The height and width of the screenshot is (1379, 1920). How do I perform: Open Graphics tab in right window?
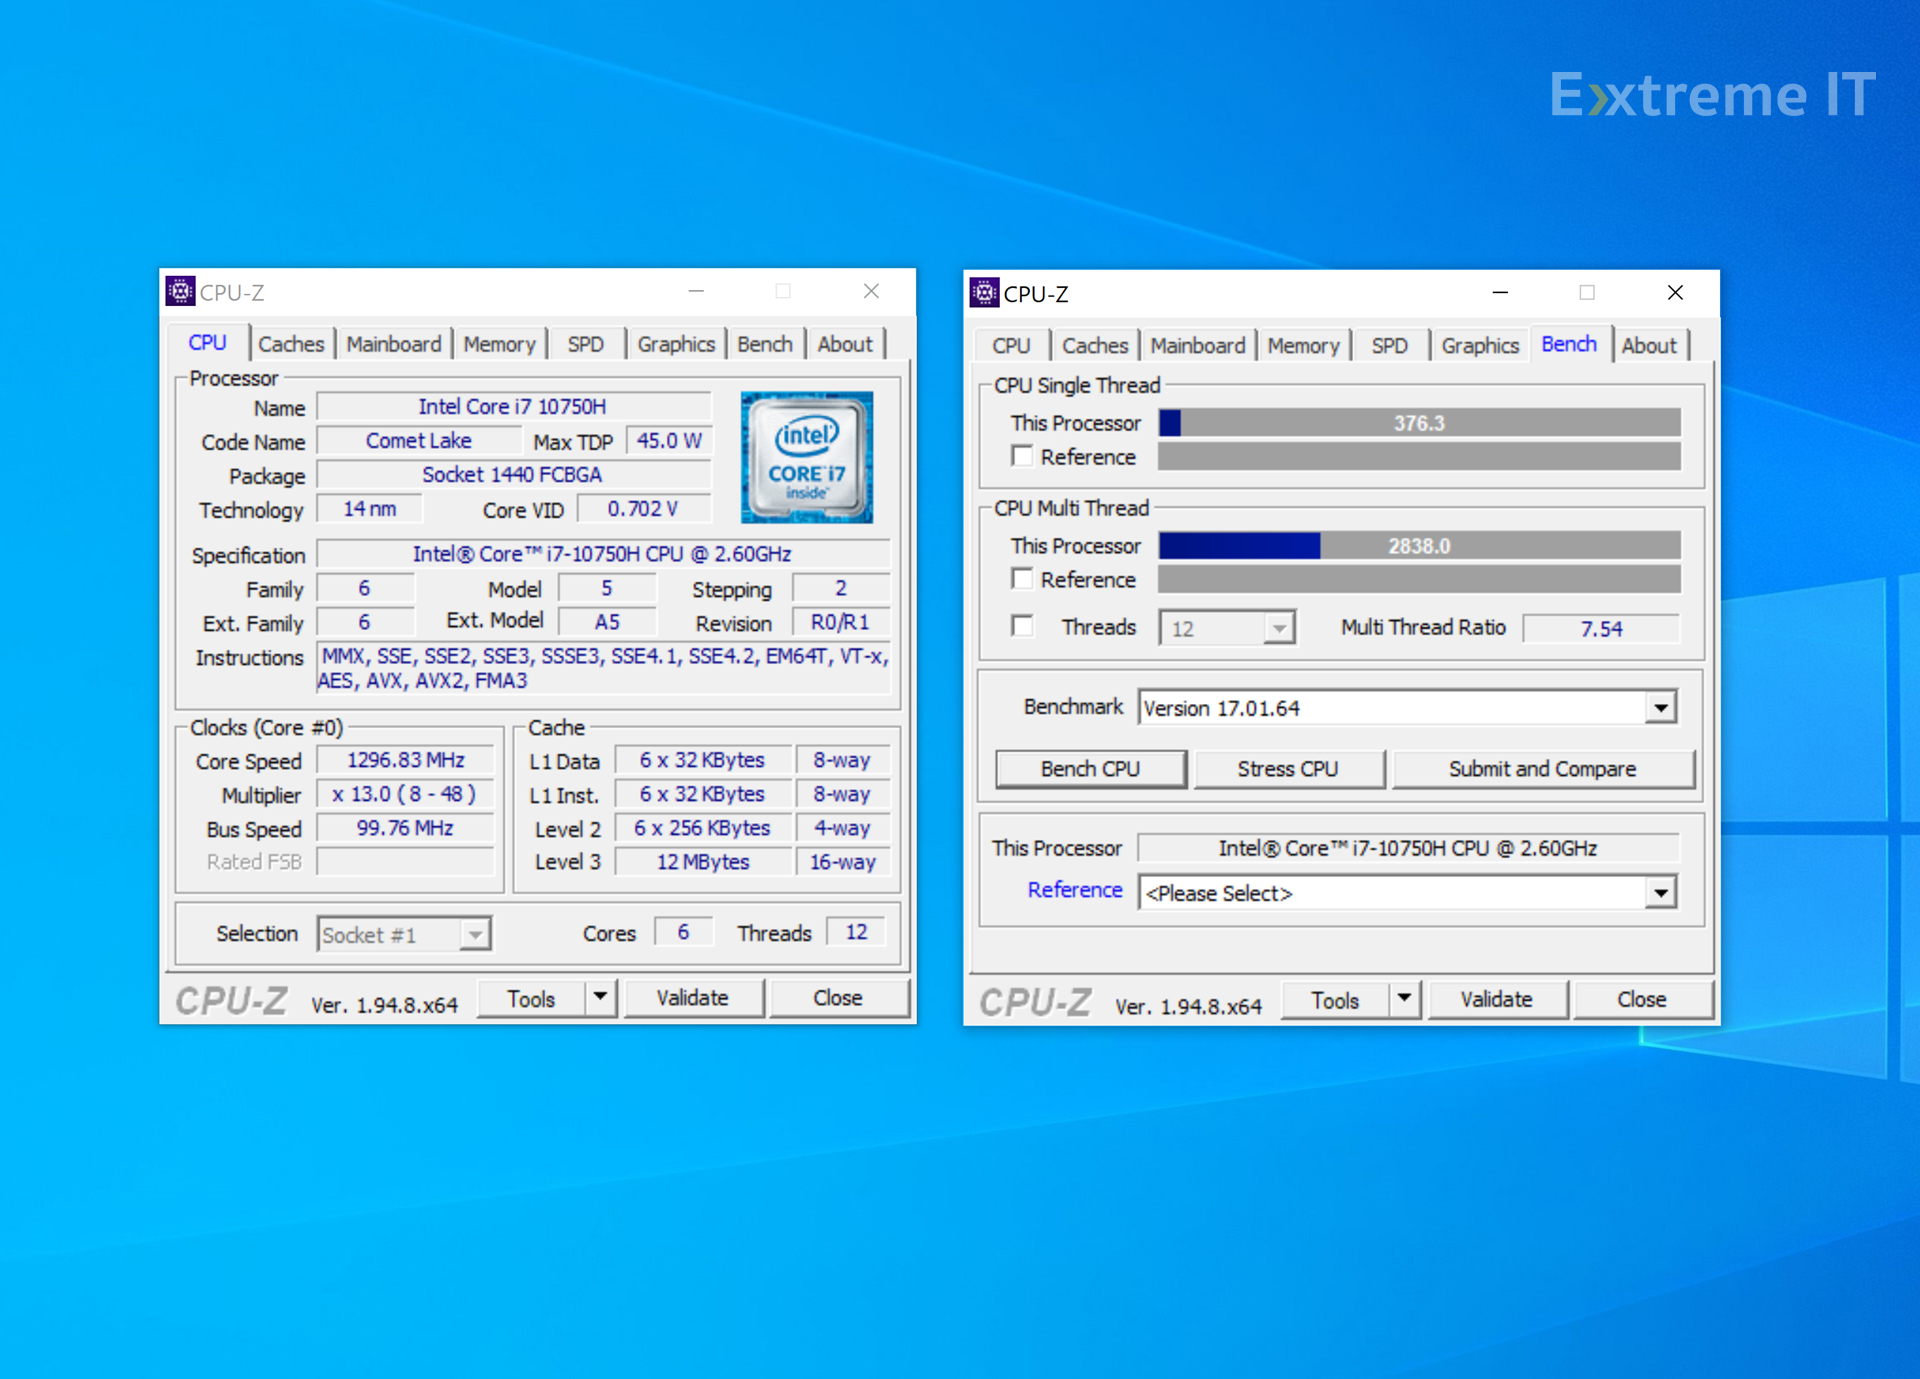pyautogui.click(x=1480, y=345)
